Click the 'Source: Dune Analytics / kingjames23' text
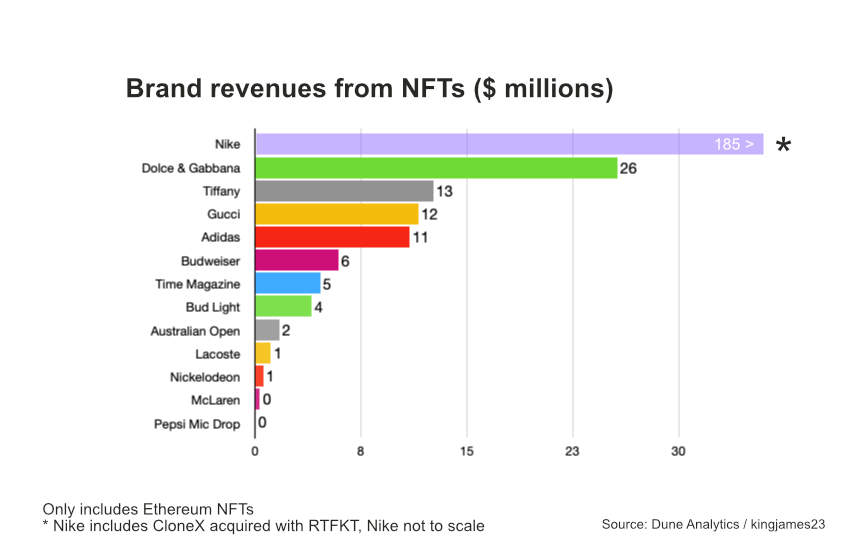The height and width of the screenshot is (550, 850). (713, 524)
